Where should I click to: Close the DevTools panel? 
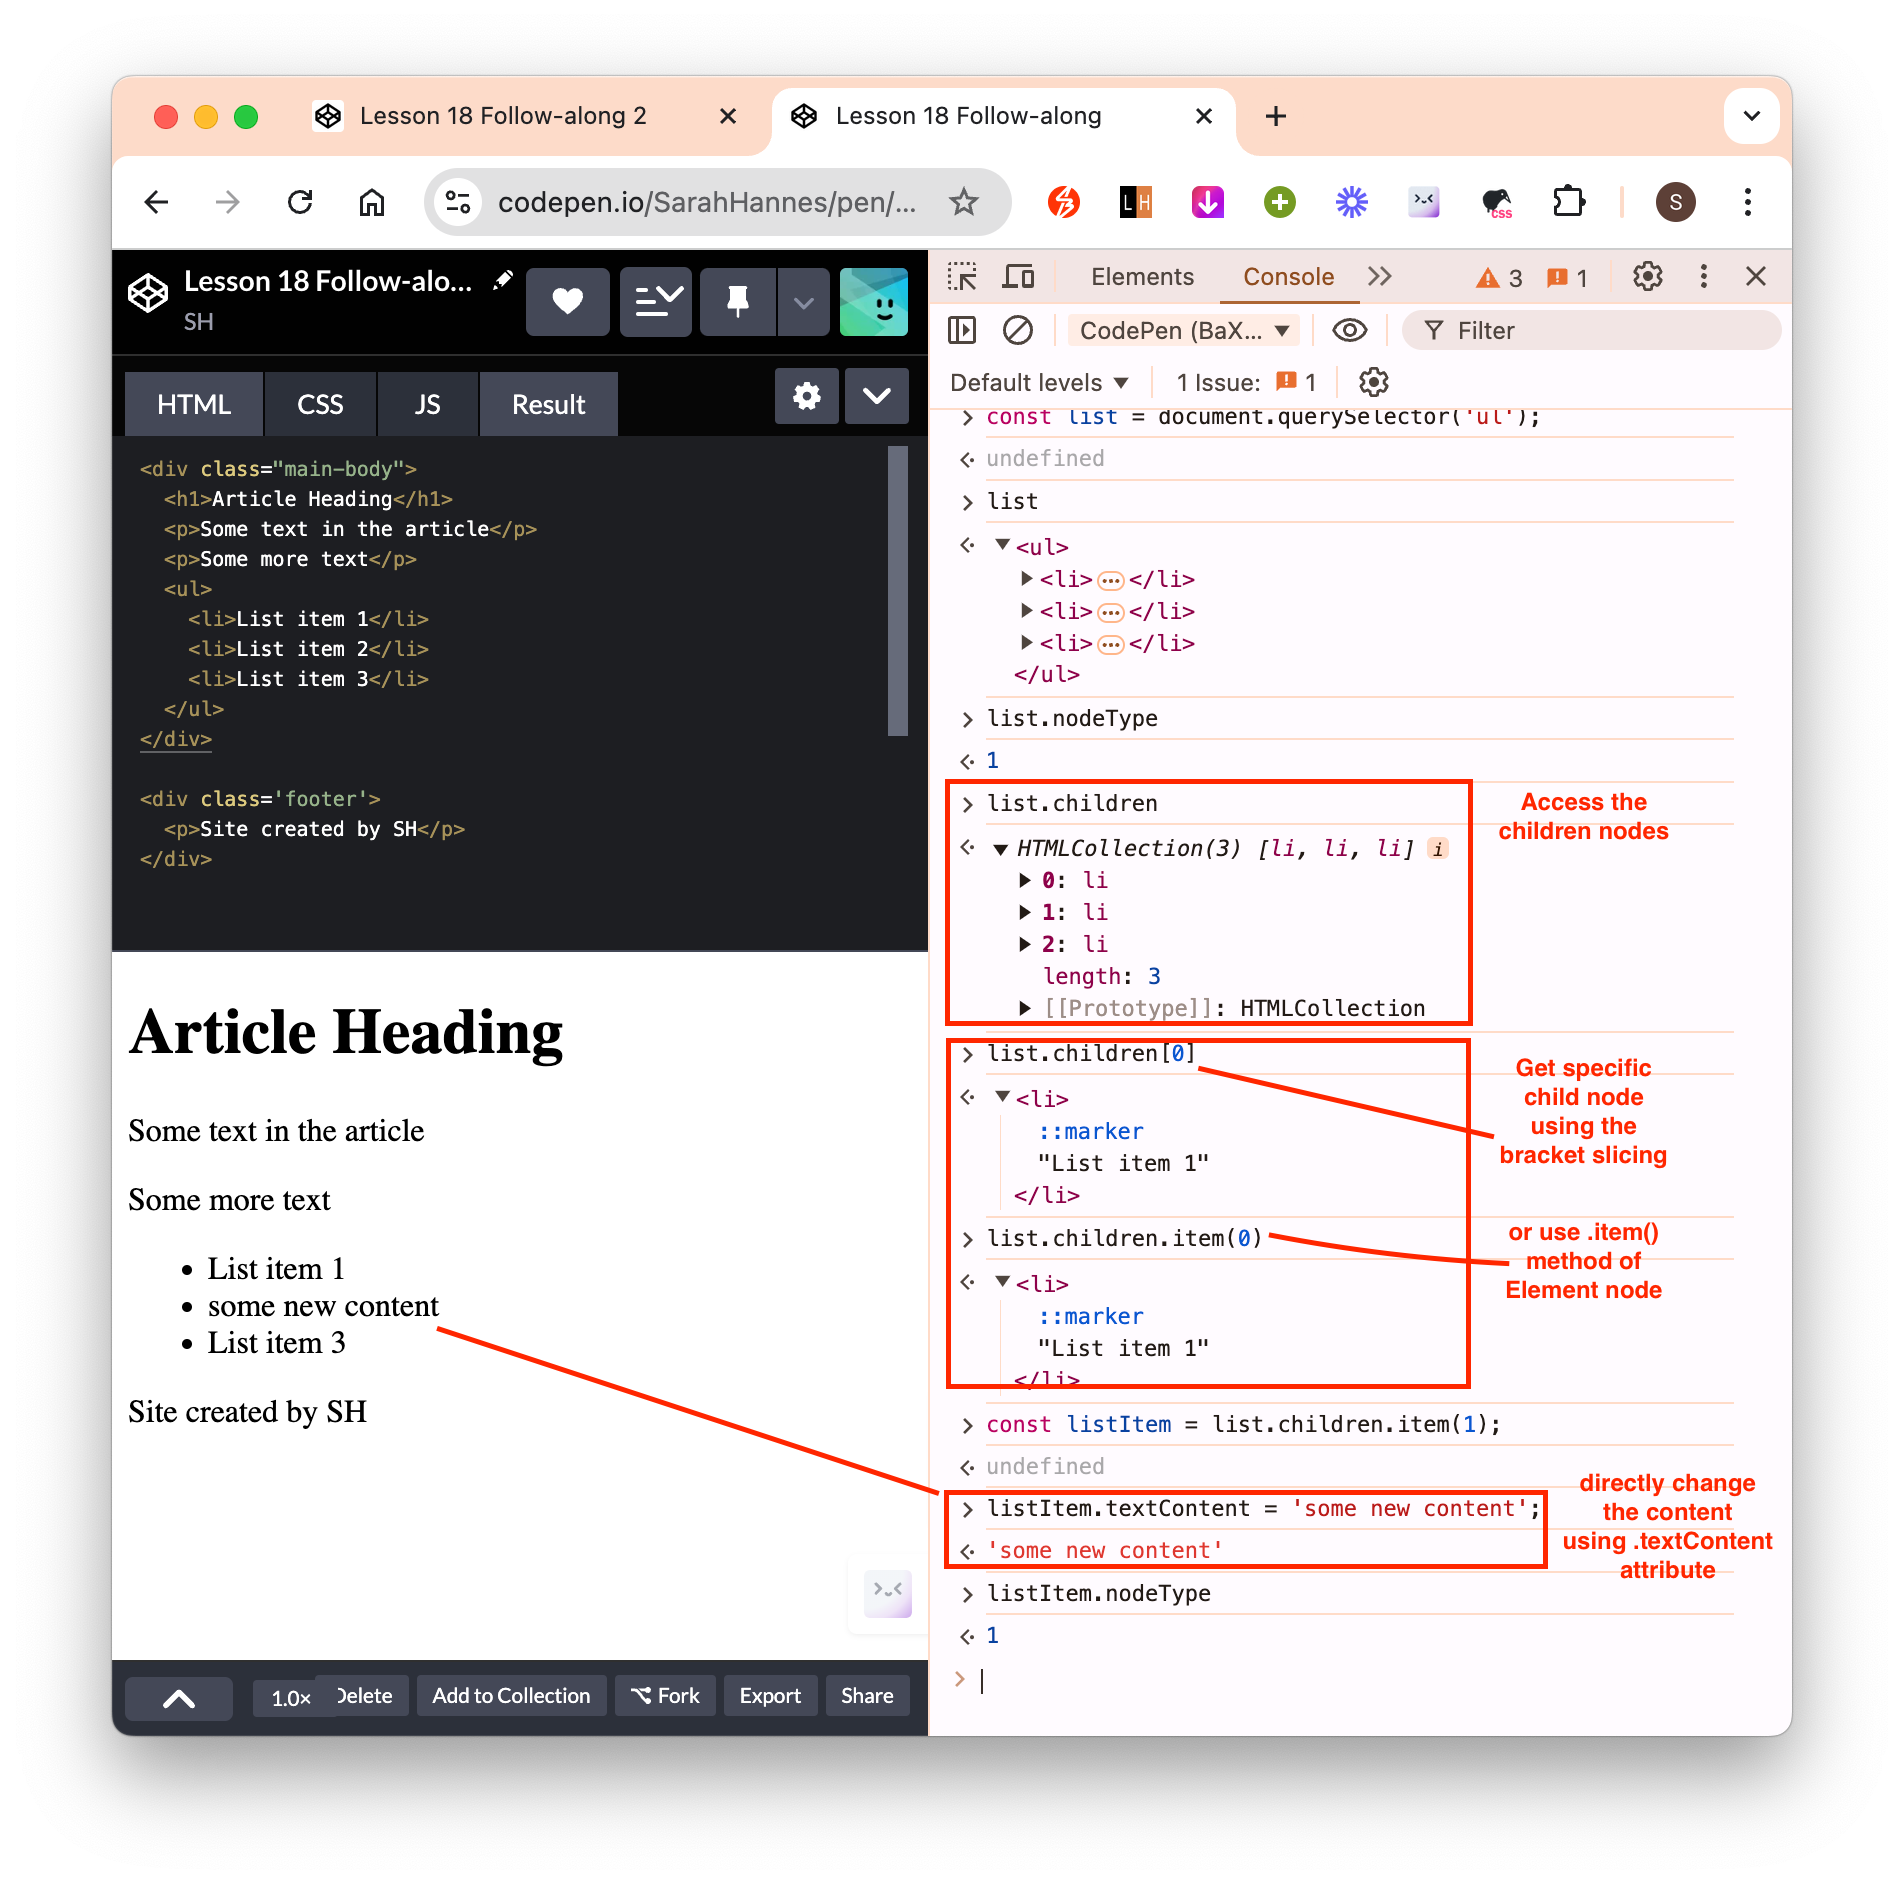click(x=1756, y=277)
